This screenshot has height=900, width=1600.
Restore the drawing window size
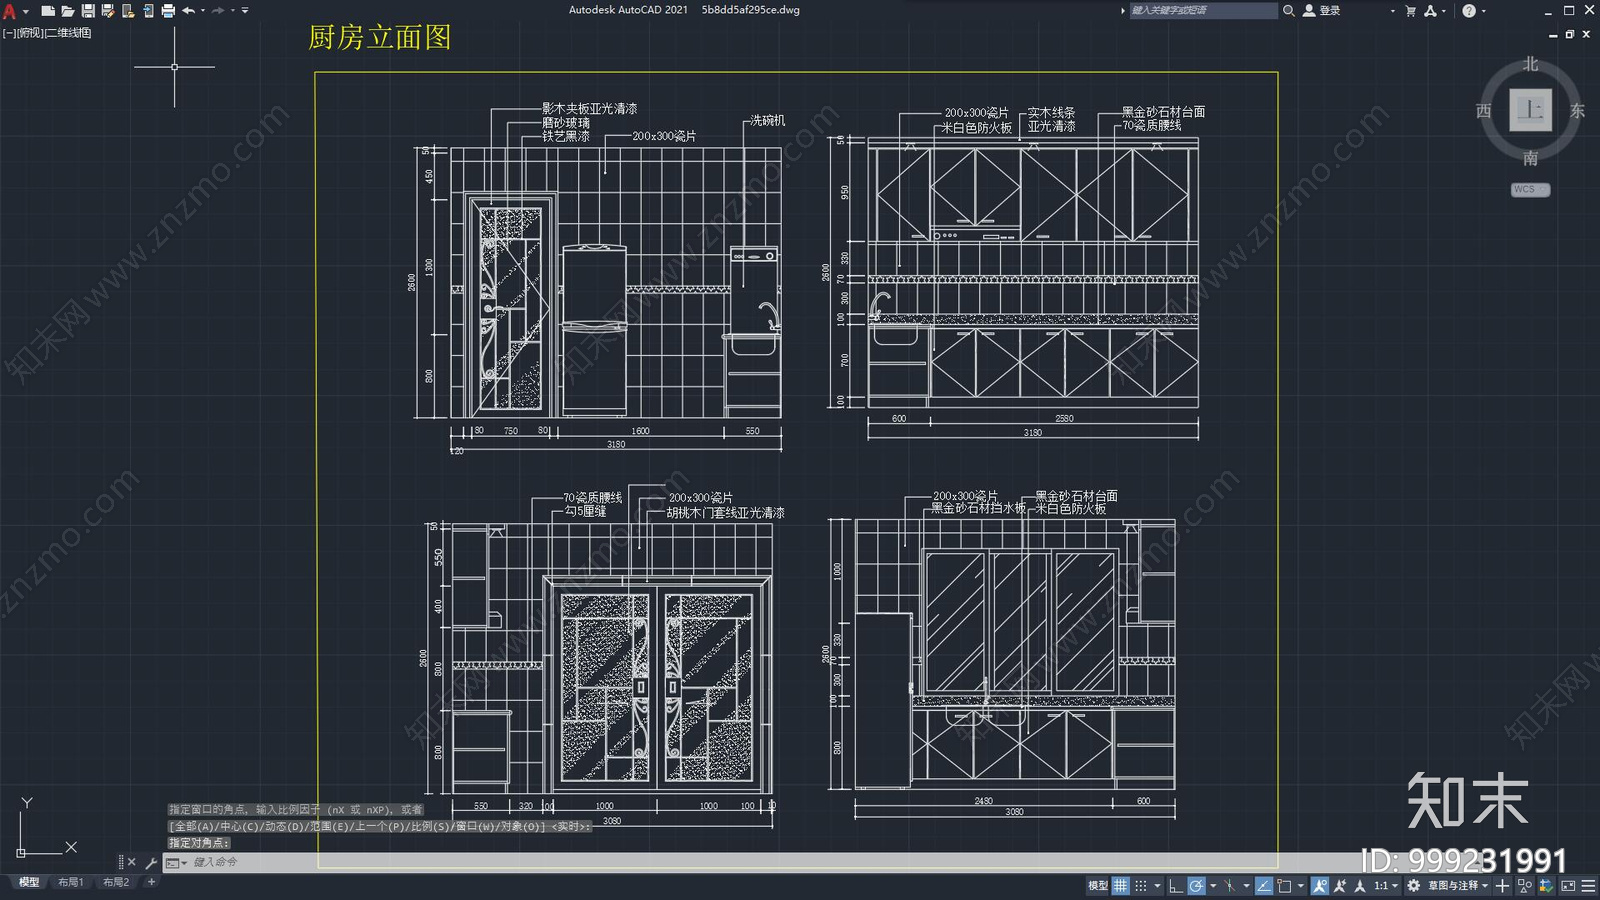point(1570,34)
